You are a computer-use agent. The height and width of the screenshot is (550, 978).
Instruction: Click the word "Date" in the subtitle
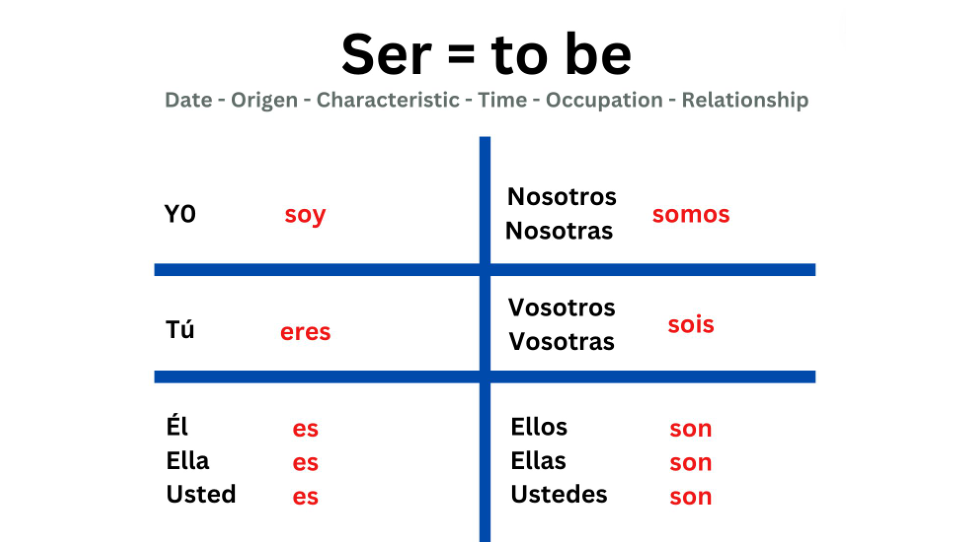coord(187,100)
